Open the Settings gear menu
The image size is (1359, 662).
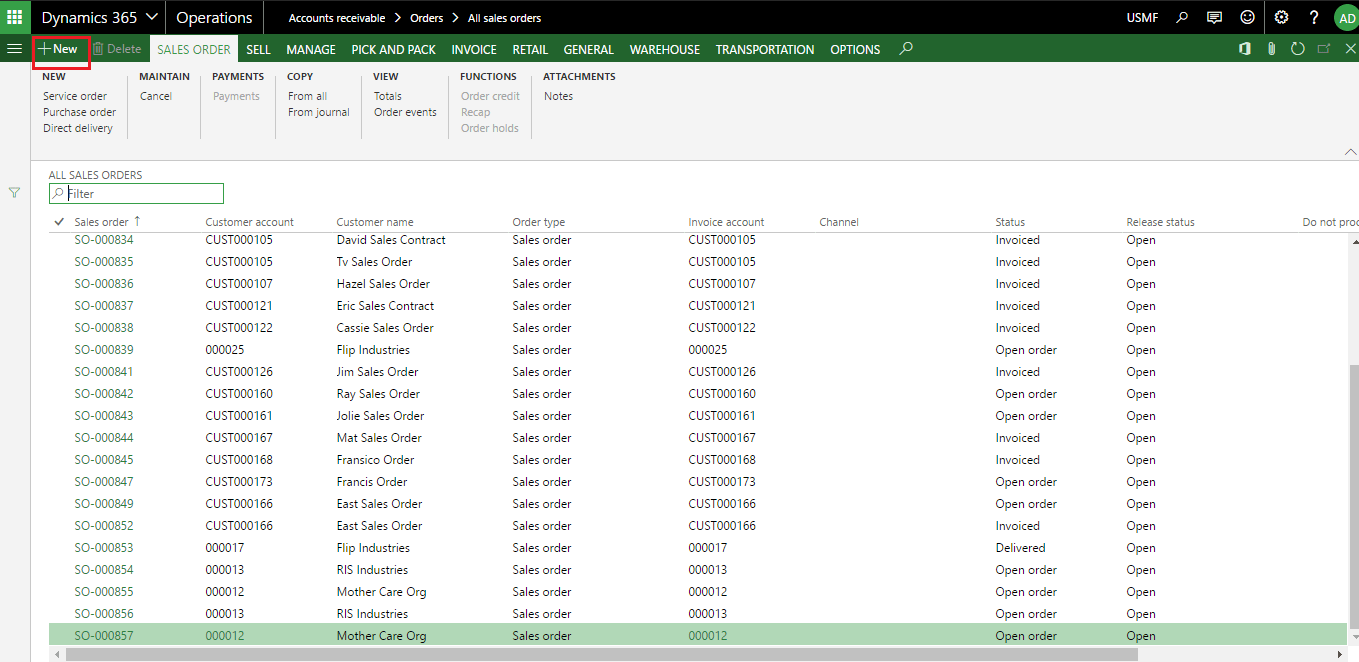coord(1281,17)
